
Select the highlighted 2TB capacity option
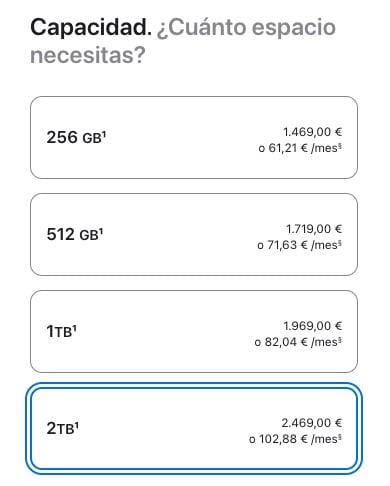click(194, 428)
